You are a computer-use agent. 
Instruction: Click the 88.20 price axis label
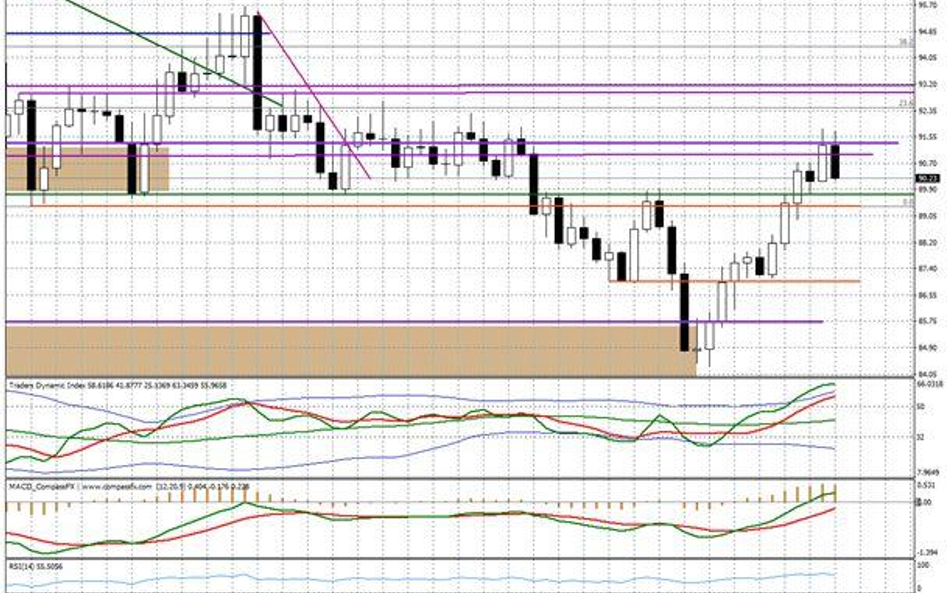click(x=928, y=242)
